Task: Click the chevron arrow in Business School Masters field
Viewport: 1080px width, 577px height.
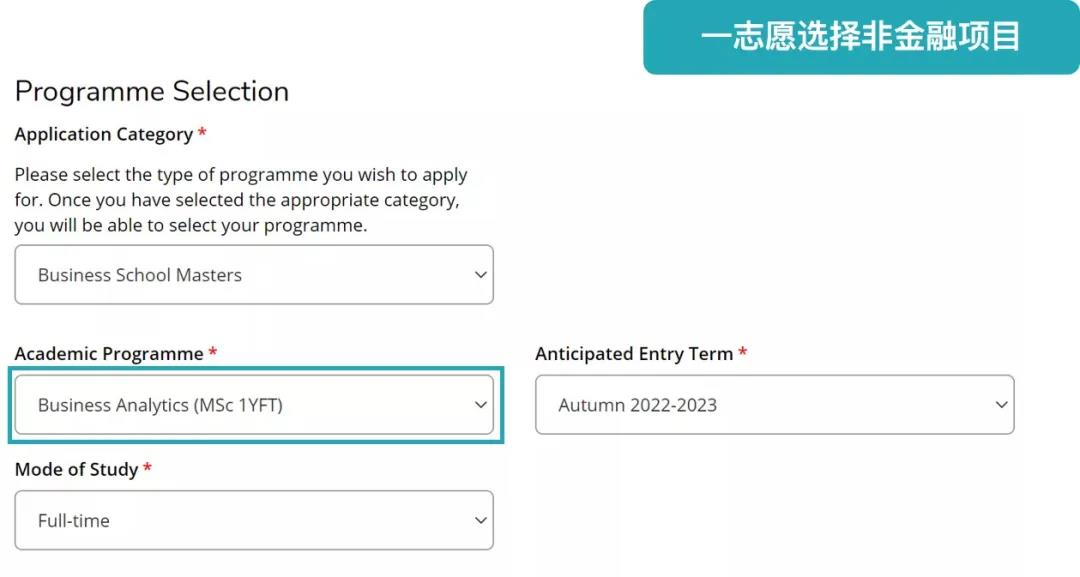Action: pos(481,275)
